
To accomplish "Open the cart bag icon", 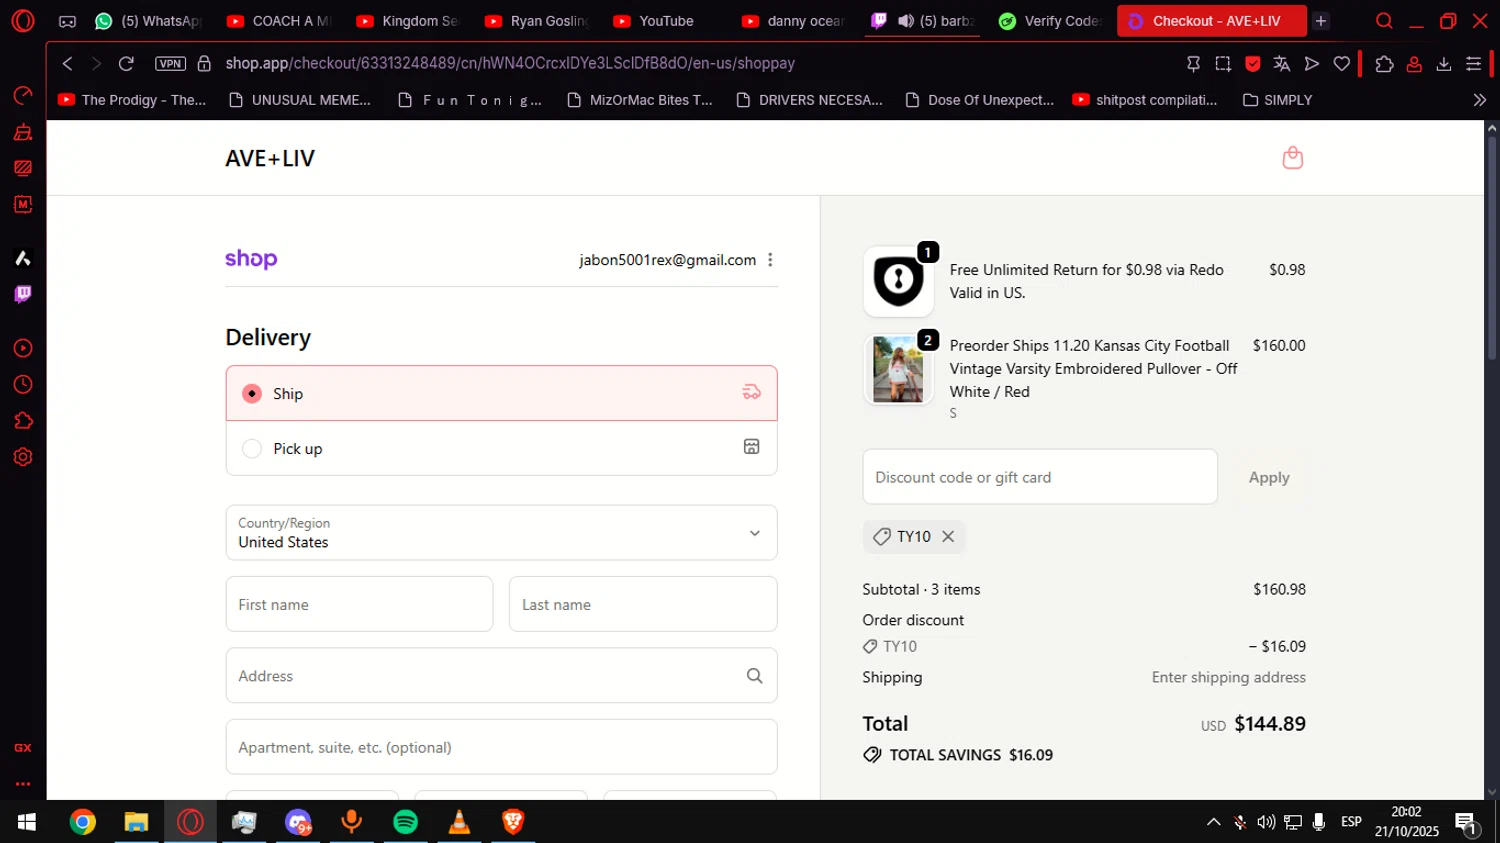I will click(1293, 158).
